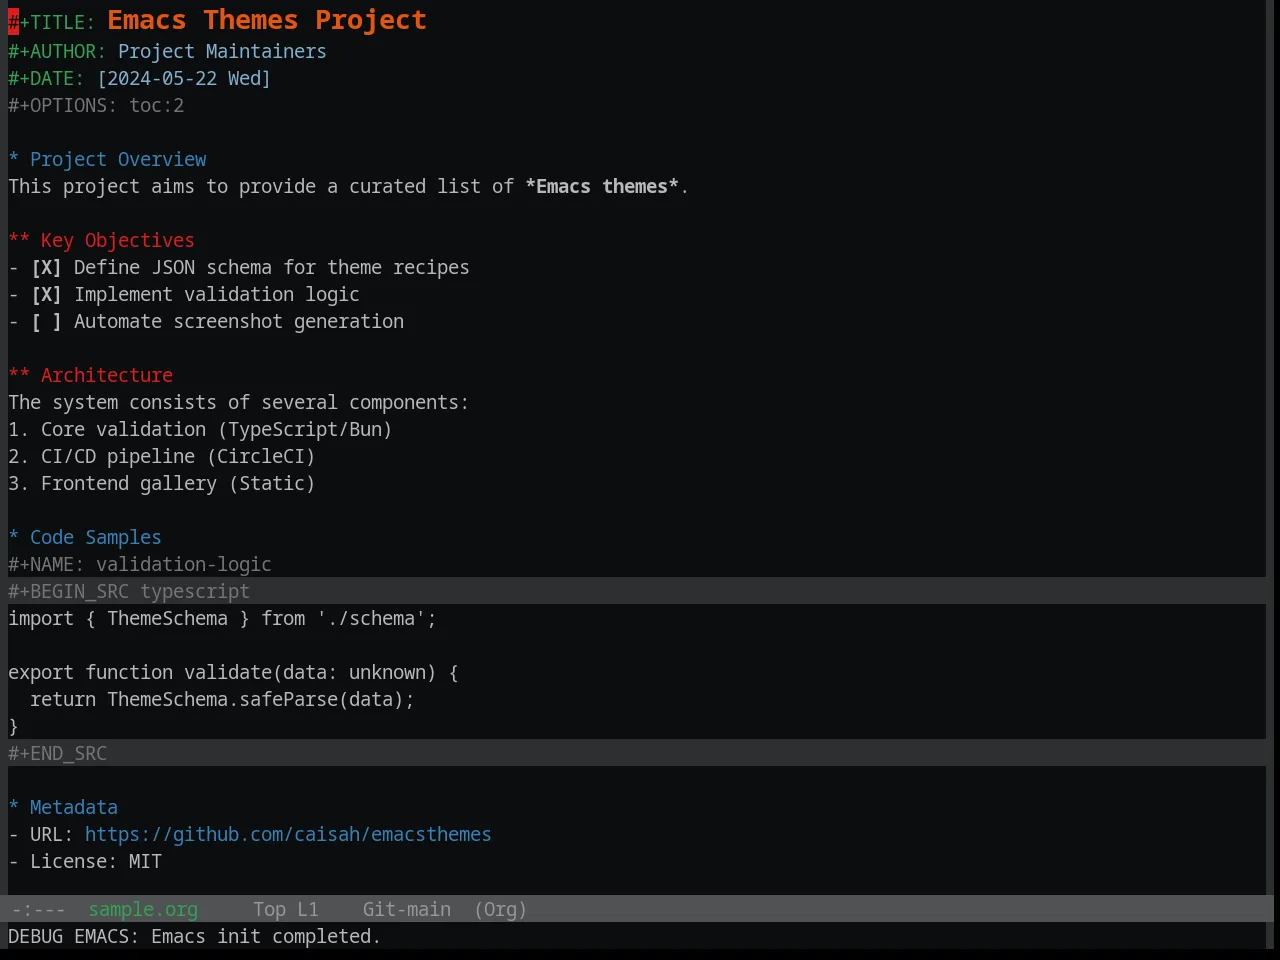Click the 'Emacs Themes Project' title text

coord(267,21)
